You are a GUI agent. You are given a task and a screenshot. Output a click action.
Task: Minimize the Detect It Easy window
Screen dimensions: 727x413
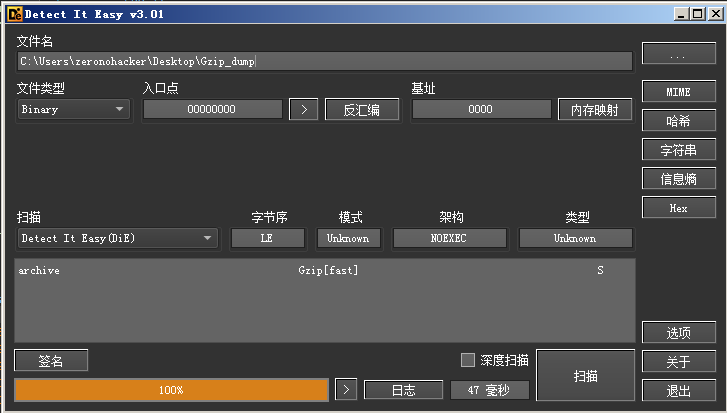tap(681, 14)
